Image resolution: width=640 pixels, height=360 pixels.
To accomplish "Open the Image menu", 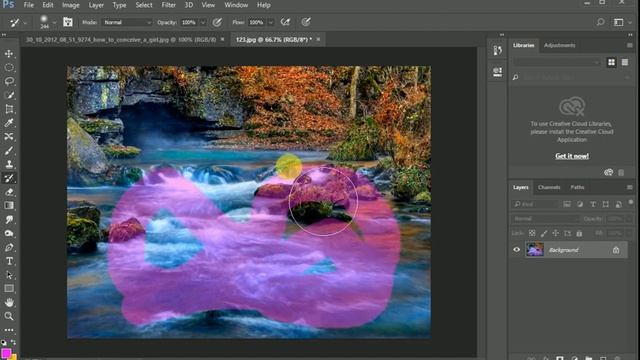I will point(71,5).
